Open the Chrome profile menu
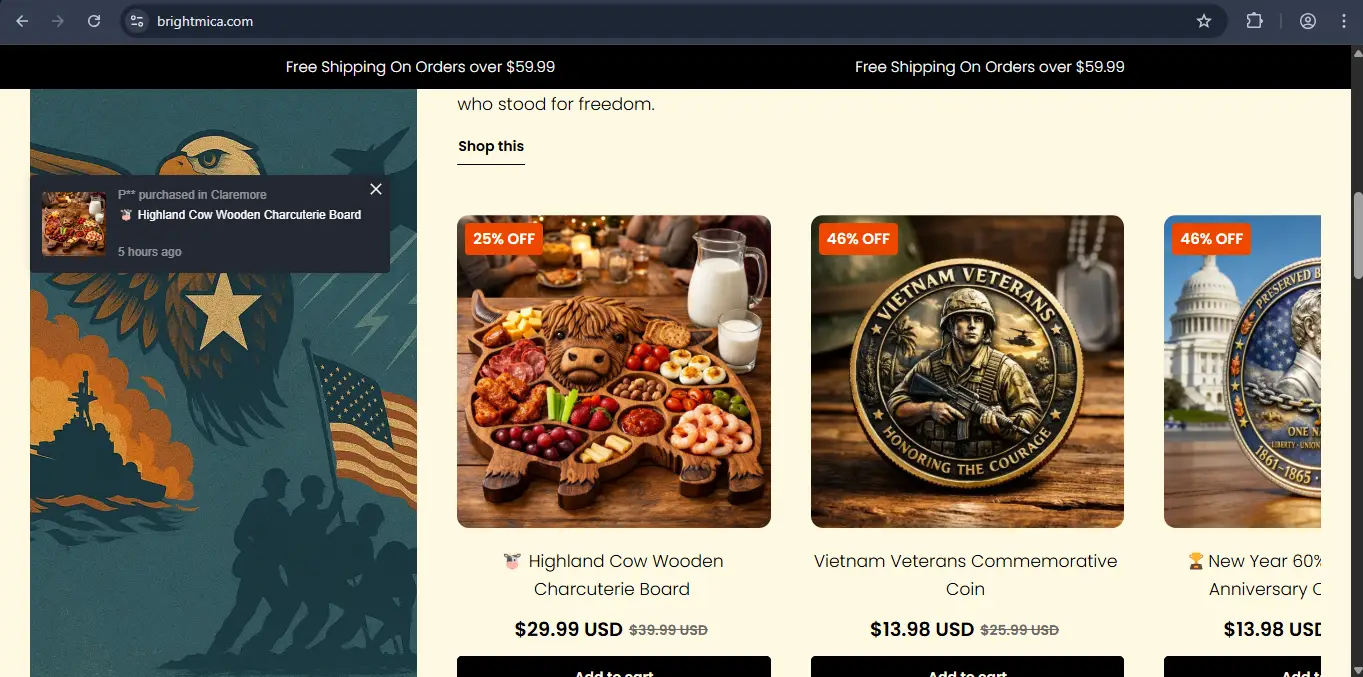 [x=1308, y=21]
